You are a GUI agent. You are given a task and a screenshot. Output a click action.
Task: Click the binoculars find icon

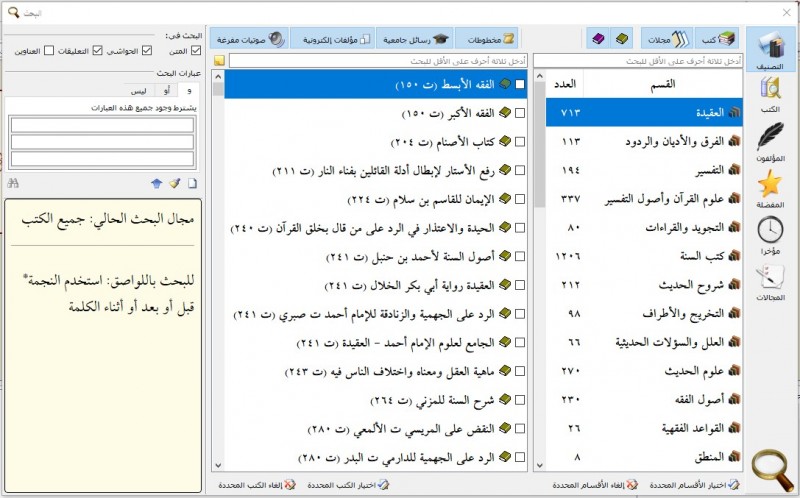13,183
